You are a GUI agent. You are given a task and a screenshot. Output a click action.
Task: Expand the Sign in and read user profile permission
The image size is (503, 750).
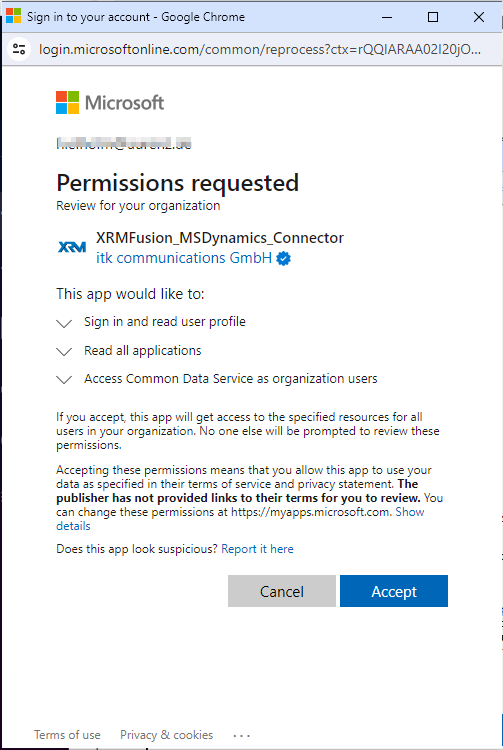64,323
